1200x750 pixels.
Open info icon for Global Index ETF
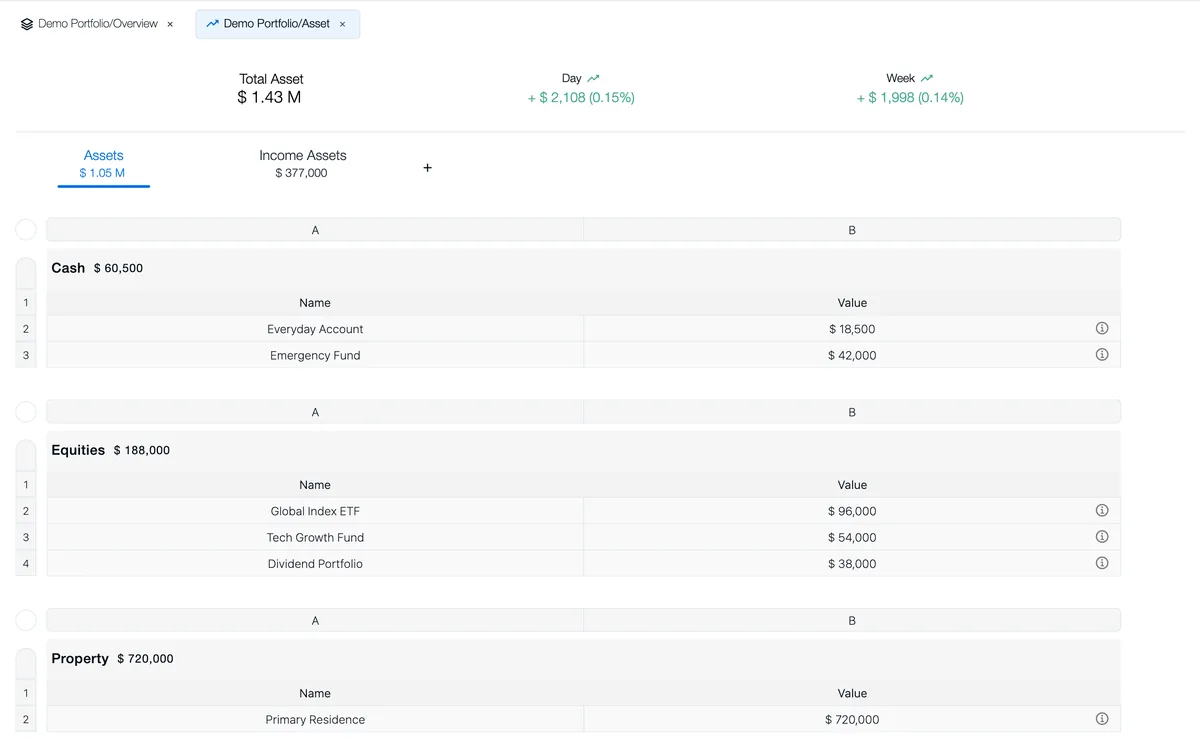tap(1102, 510)
